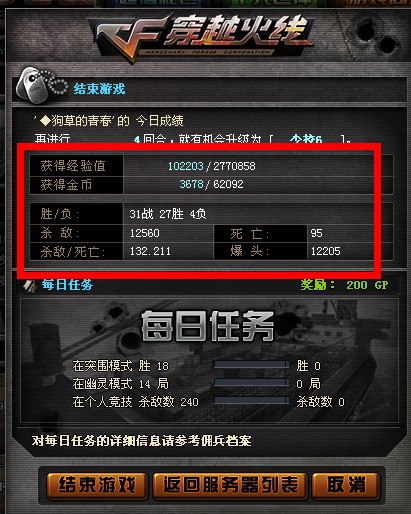Screen dimensions: 411x514
Task: Click the 每日任务 section heading
Action: coord(67,285)
